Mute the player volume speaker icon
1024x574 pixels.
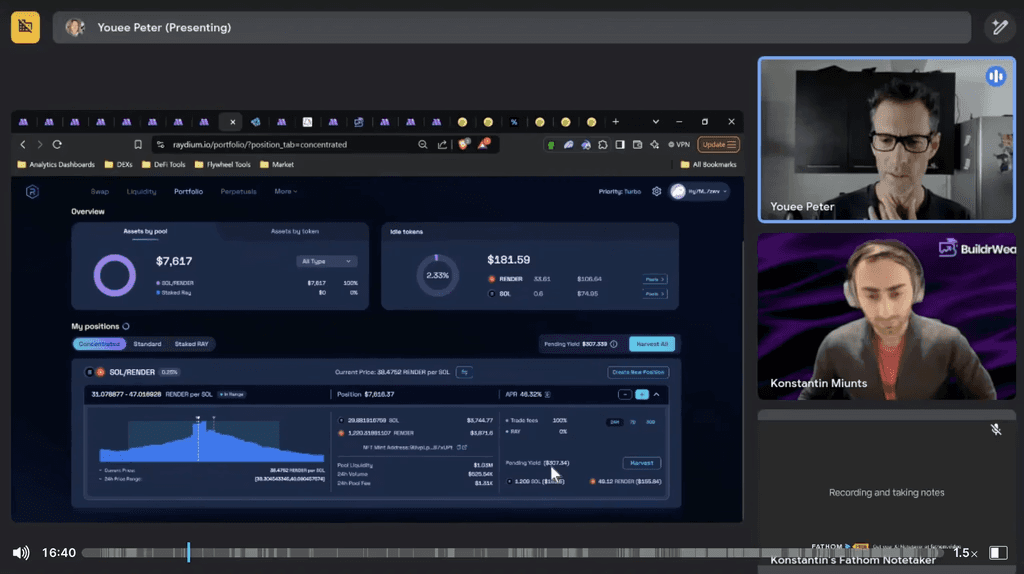click(21, 552)
